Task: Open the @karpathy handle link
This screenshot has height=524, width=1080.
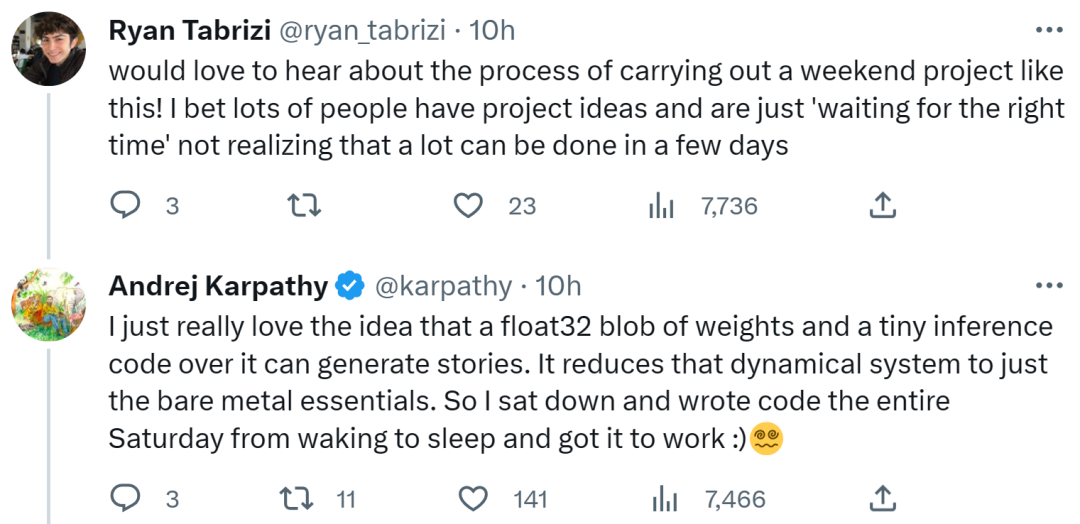Action: click(x=443, y=287)
